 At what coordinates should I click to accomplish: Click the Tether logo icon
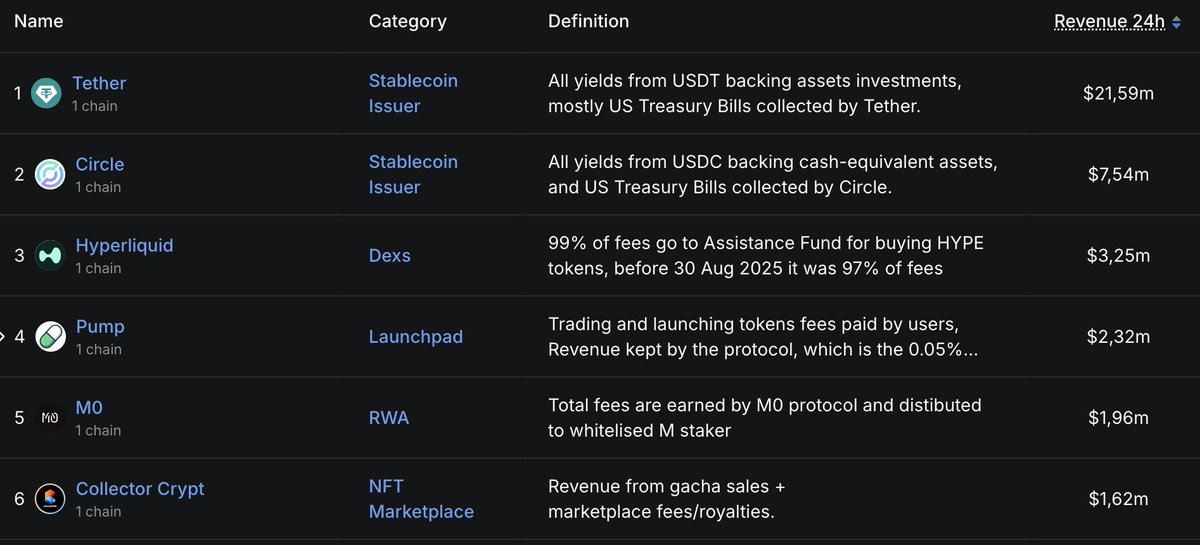click(47, 94)
